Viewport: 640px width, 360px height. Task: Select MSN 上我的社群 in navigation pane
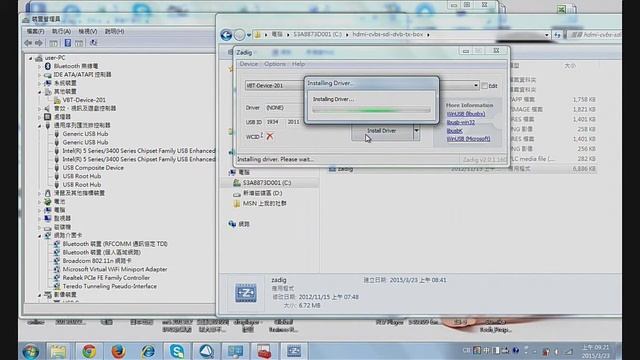[264, 203]
